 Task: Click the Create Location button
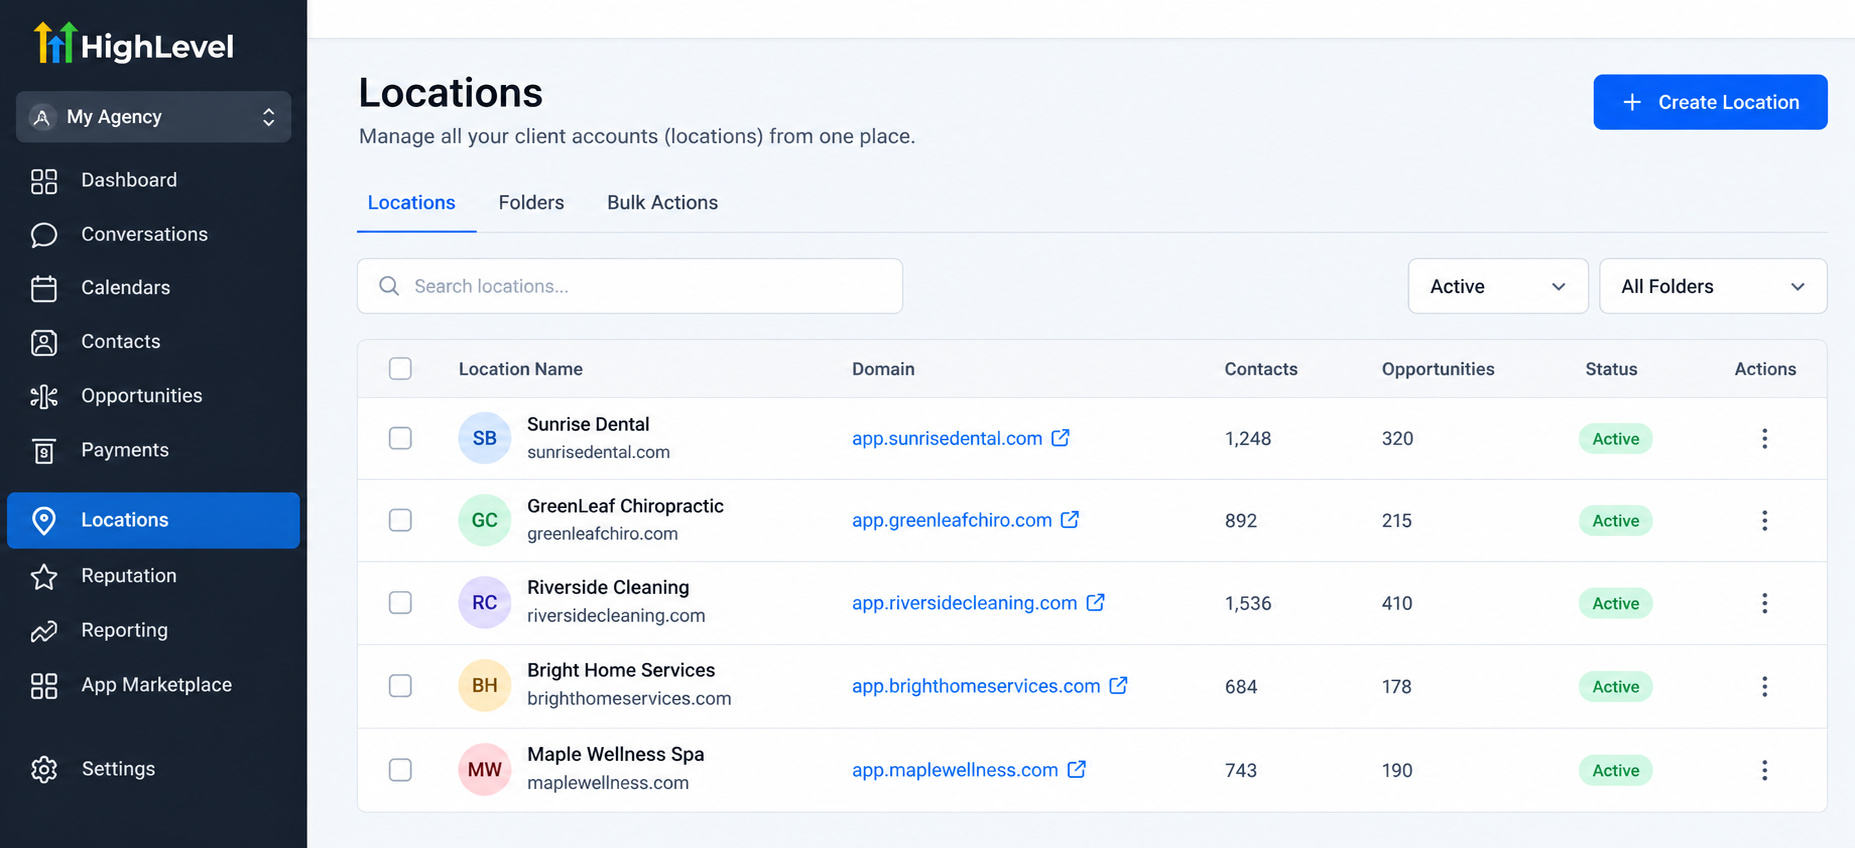point(1710,102)
